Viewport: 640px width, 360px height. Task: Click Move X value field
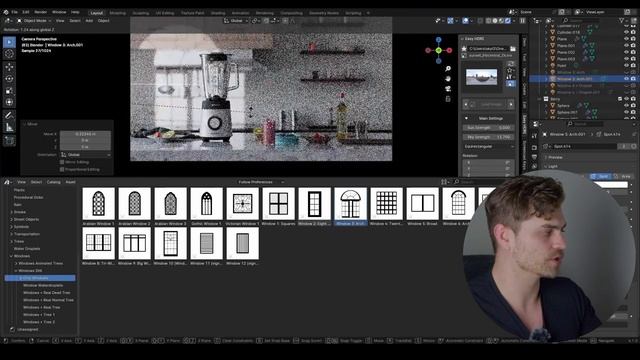click(85, 134)
